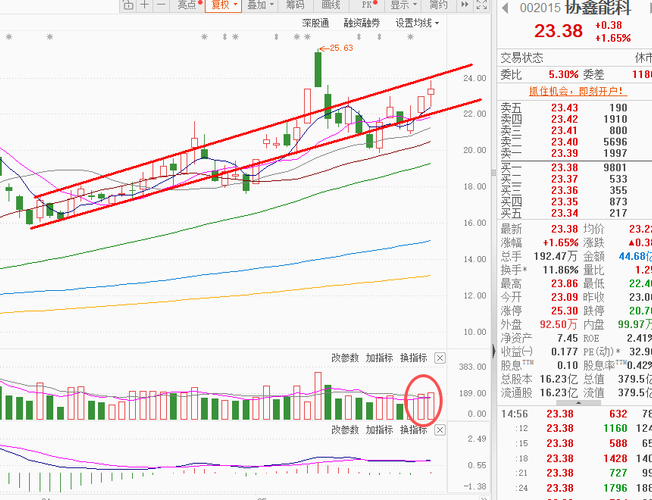
Task: Close the volume indicator panel
Action: pos(440,358)
